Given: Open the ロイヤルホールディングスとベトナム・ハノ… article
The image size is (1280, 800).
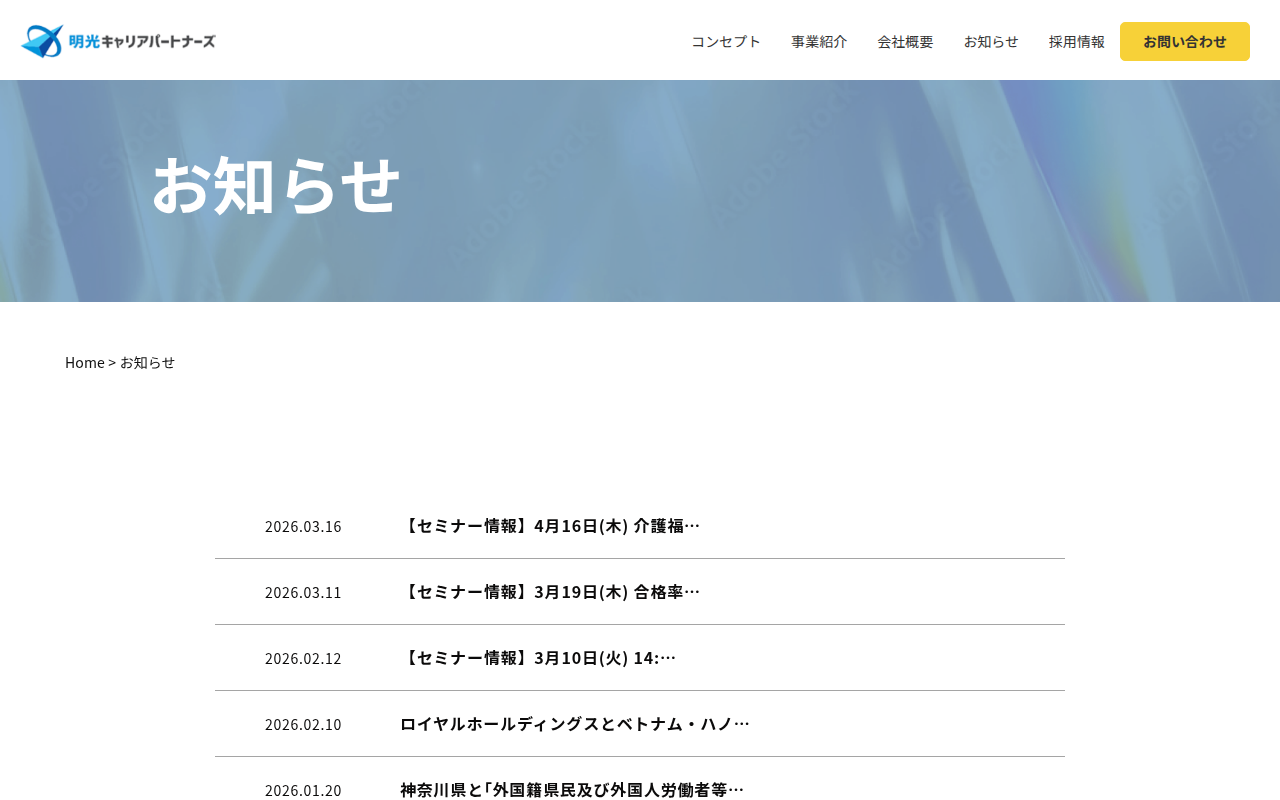Looking at the screenshot, I should [x=575, y=724].
